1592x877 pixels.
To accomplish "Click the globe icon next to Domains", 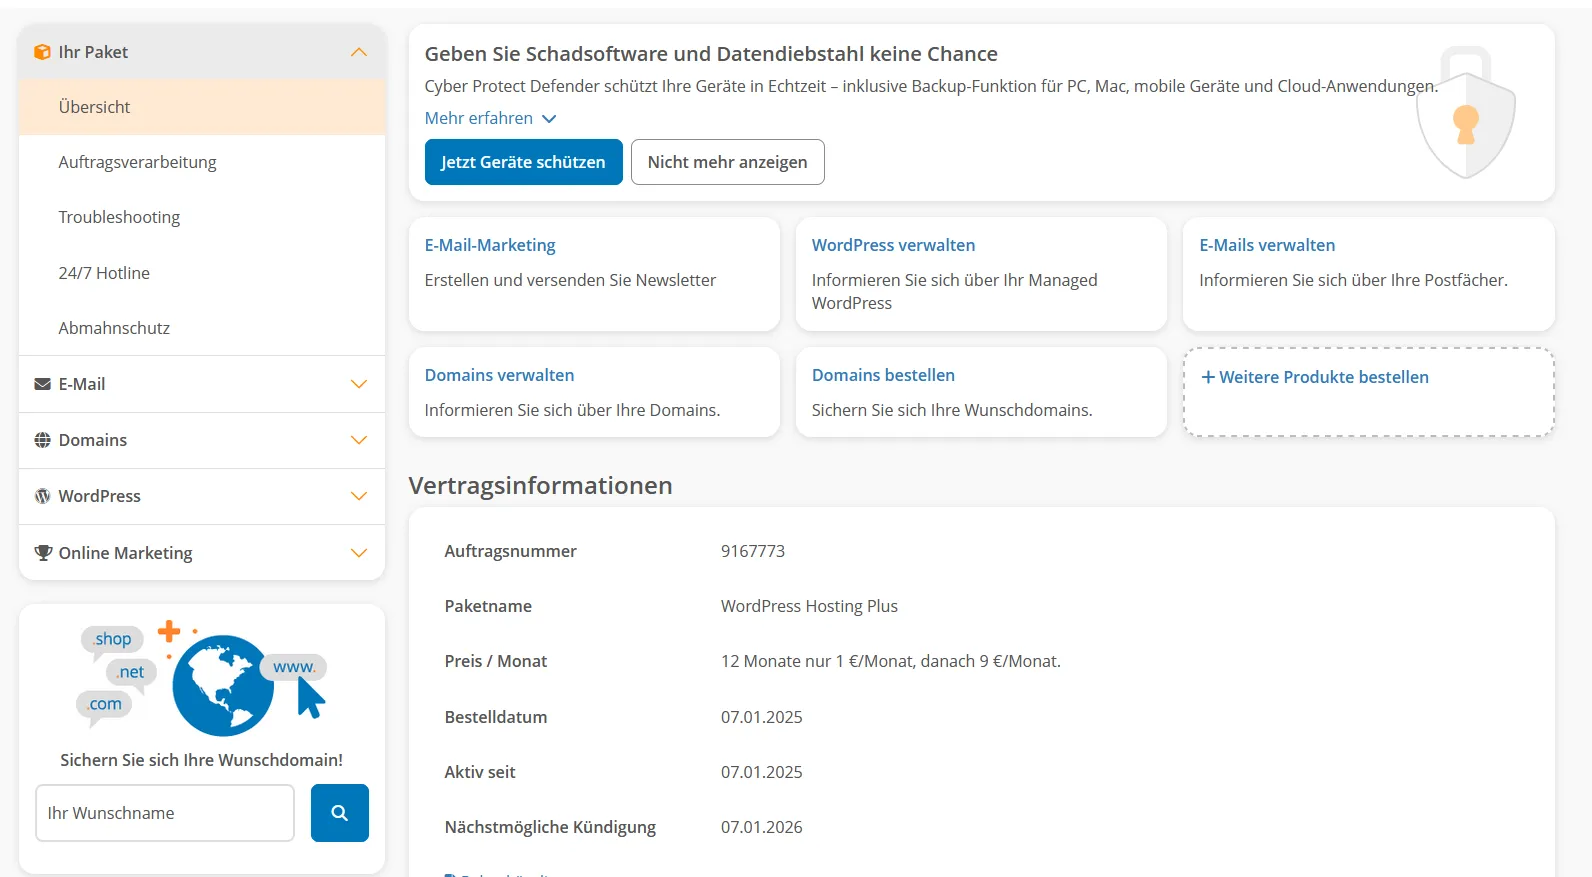I will click(x=42, y=440).
